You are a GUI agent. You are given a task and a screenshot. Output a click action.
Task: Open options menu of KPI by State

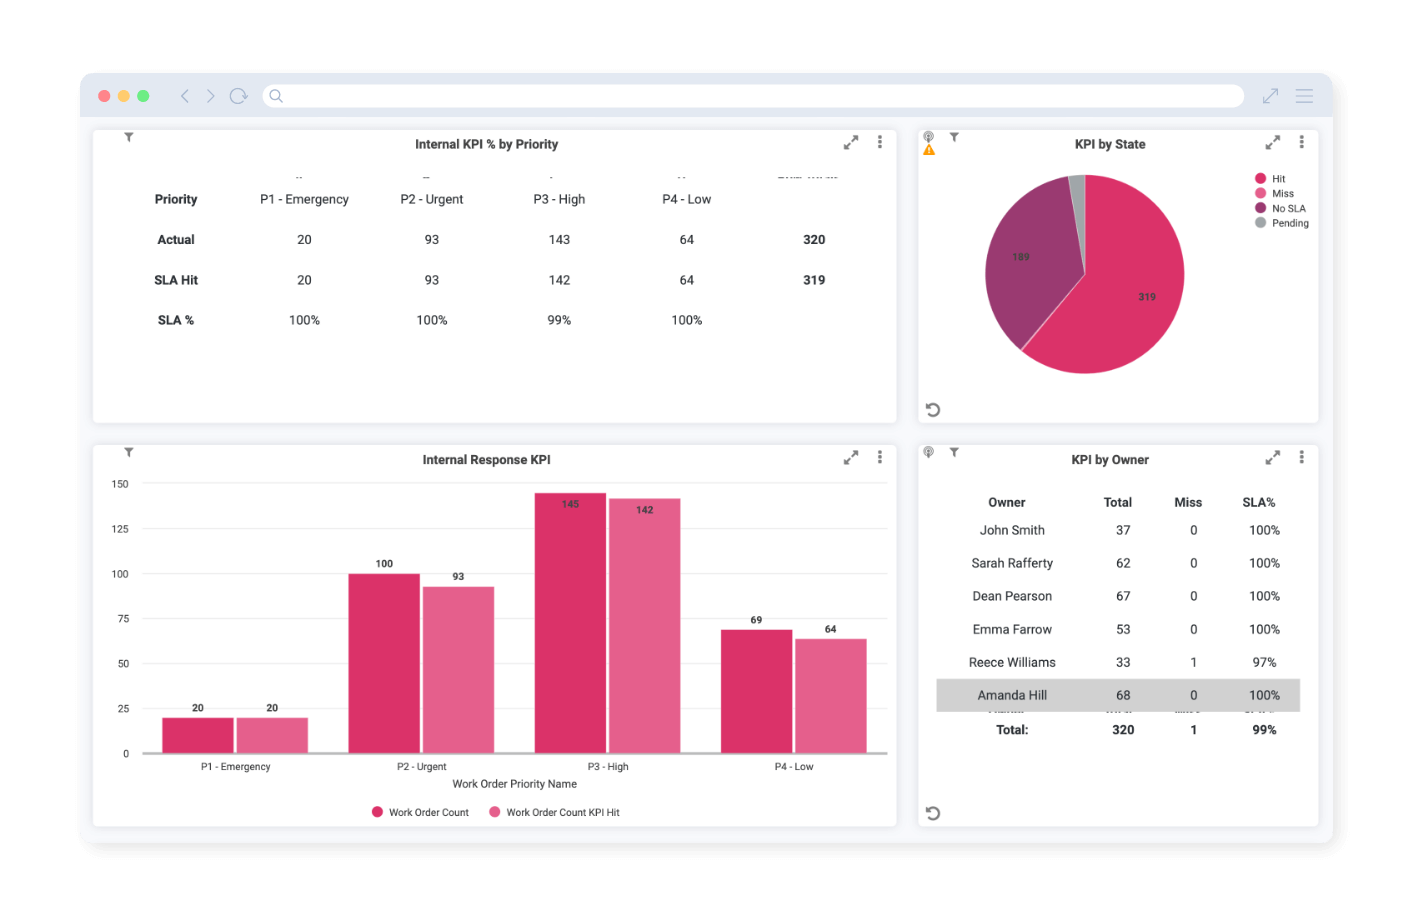[x=1302, y=142]
